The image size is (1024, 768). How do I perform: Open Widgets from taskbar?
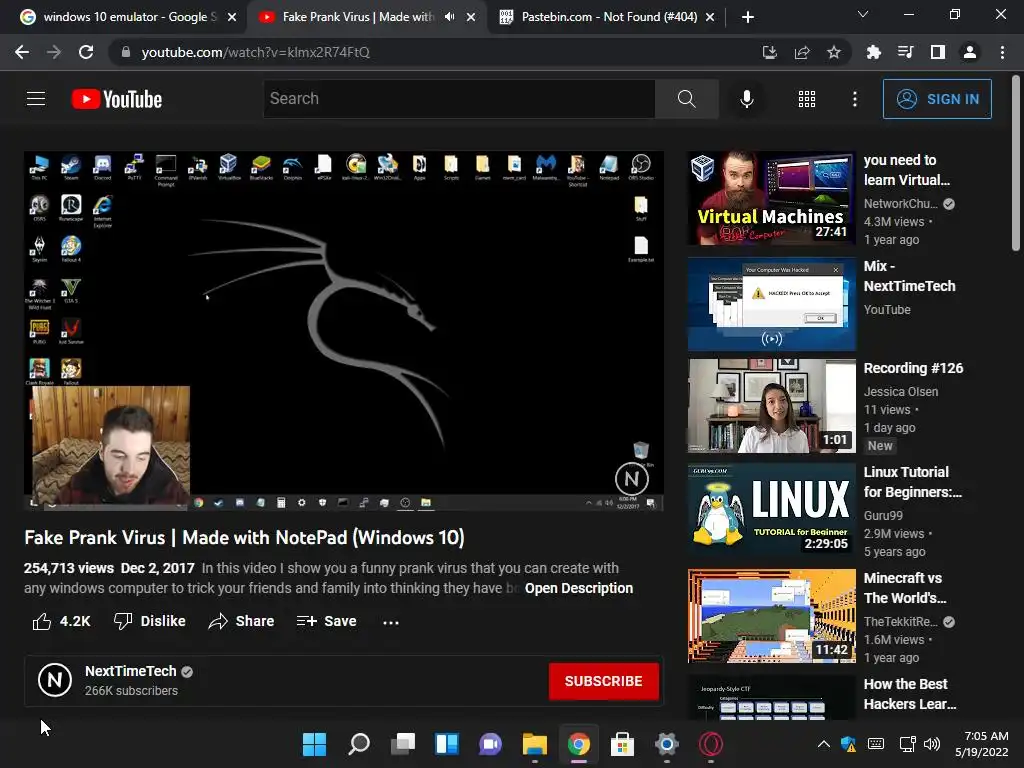(447, 744)
